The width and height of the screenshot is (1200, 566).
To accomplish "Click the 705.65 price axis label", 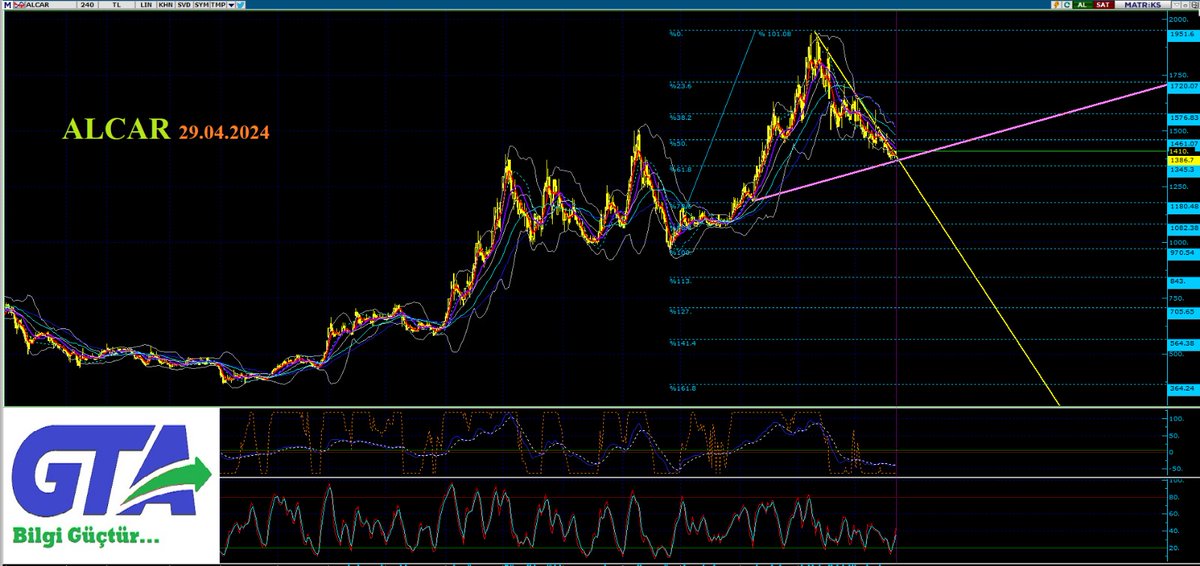I will click(x=1183, y=312).
